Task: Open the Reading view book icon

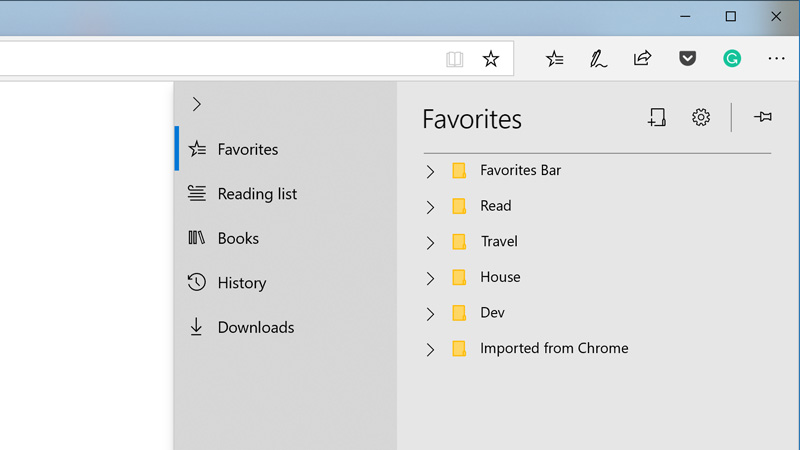Action: click(x=455, y=60)
